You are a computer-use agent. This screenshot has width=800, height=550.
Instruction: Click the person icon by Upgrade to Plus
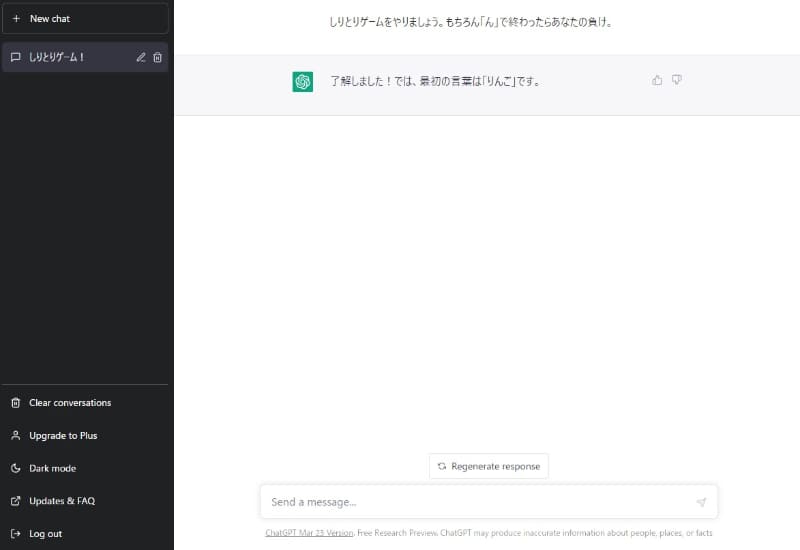(16, 436)
